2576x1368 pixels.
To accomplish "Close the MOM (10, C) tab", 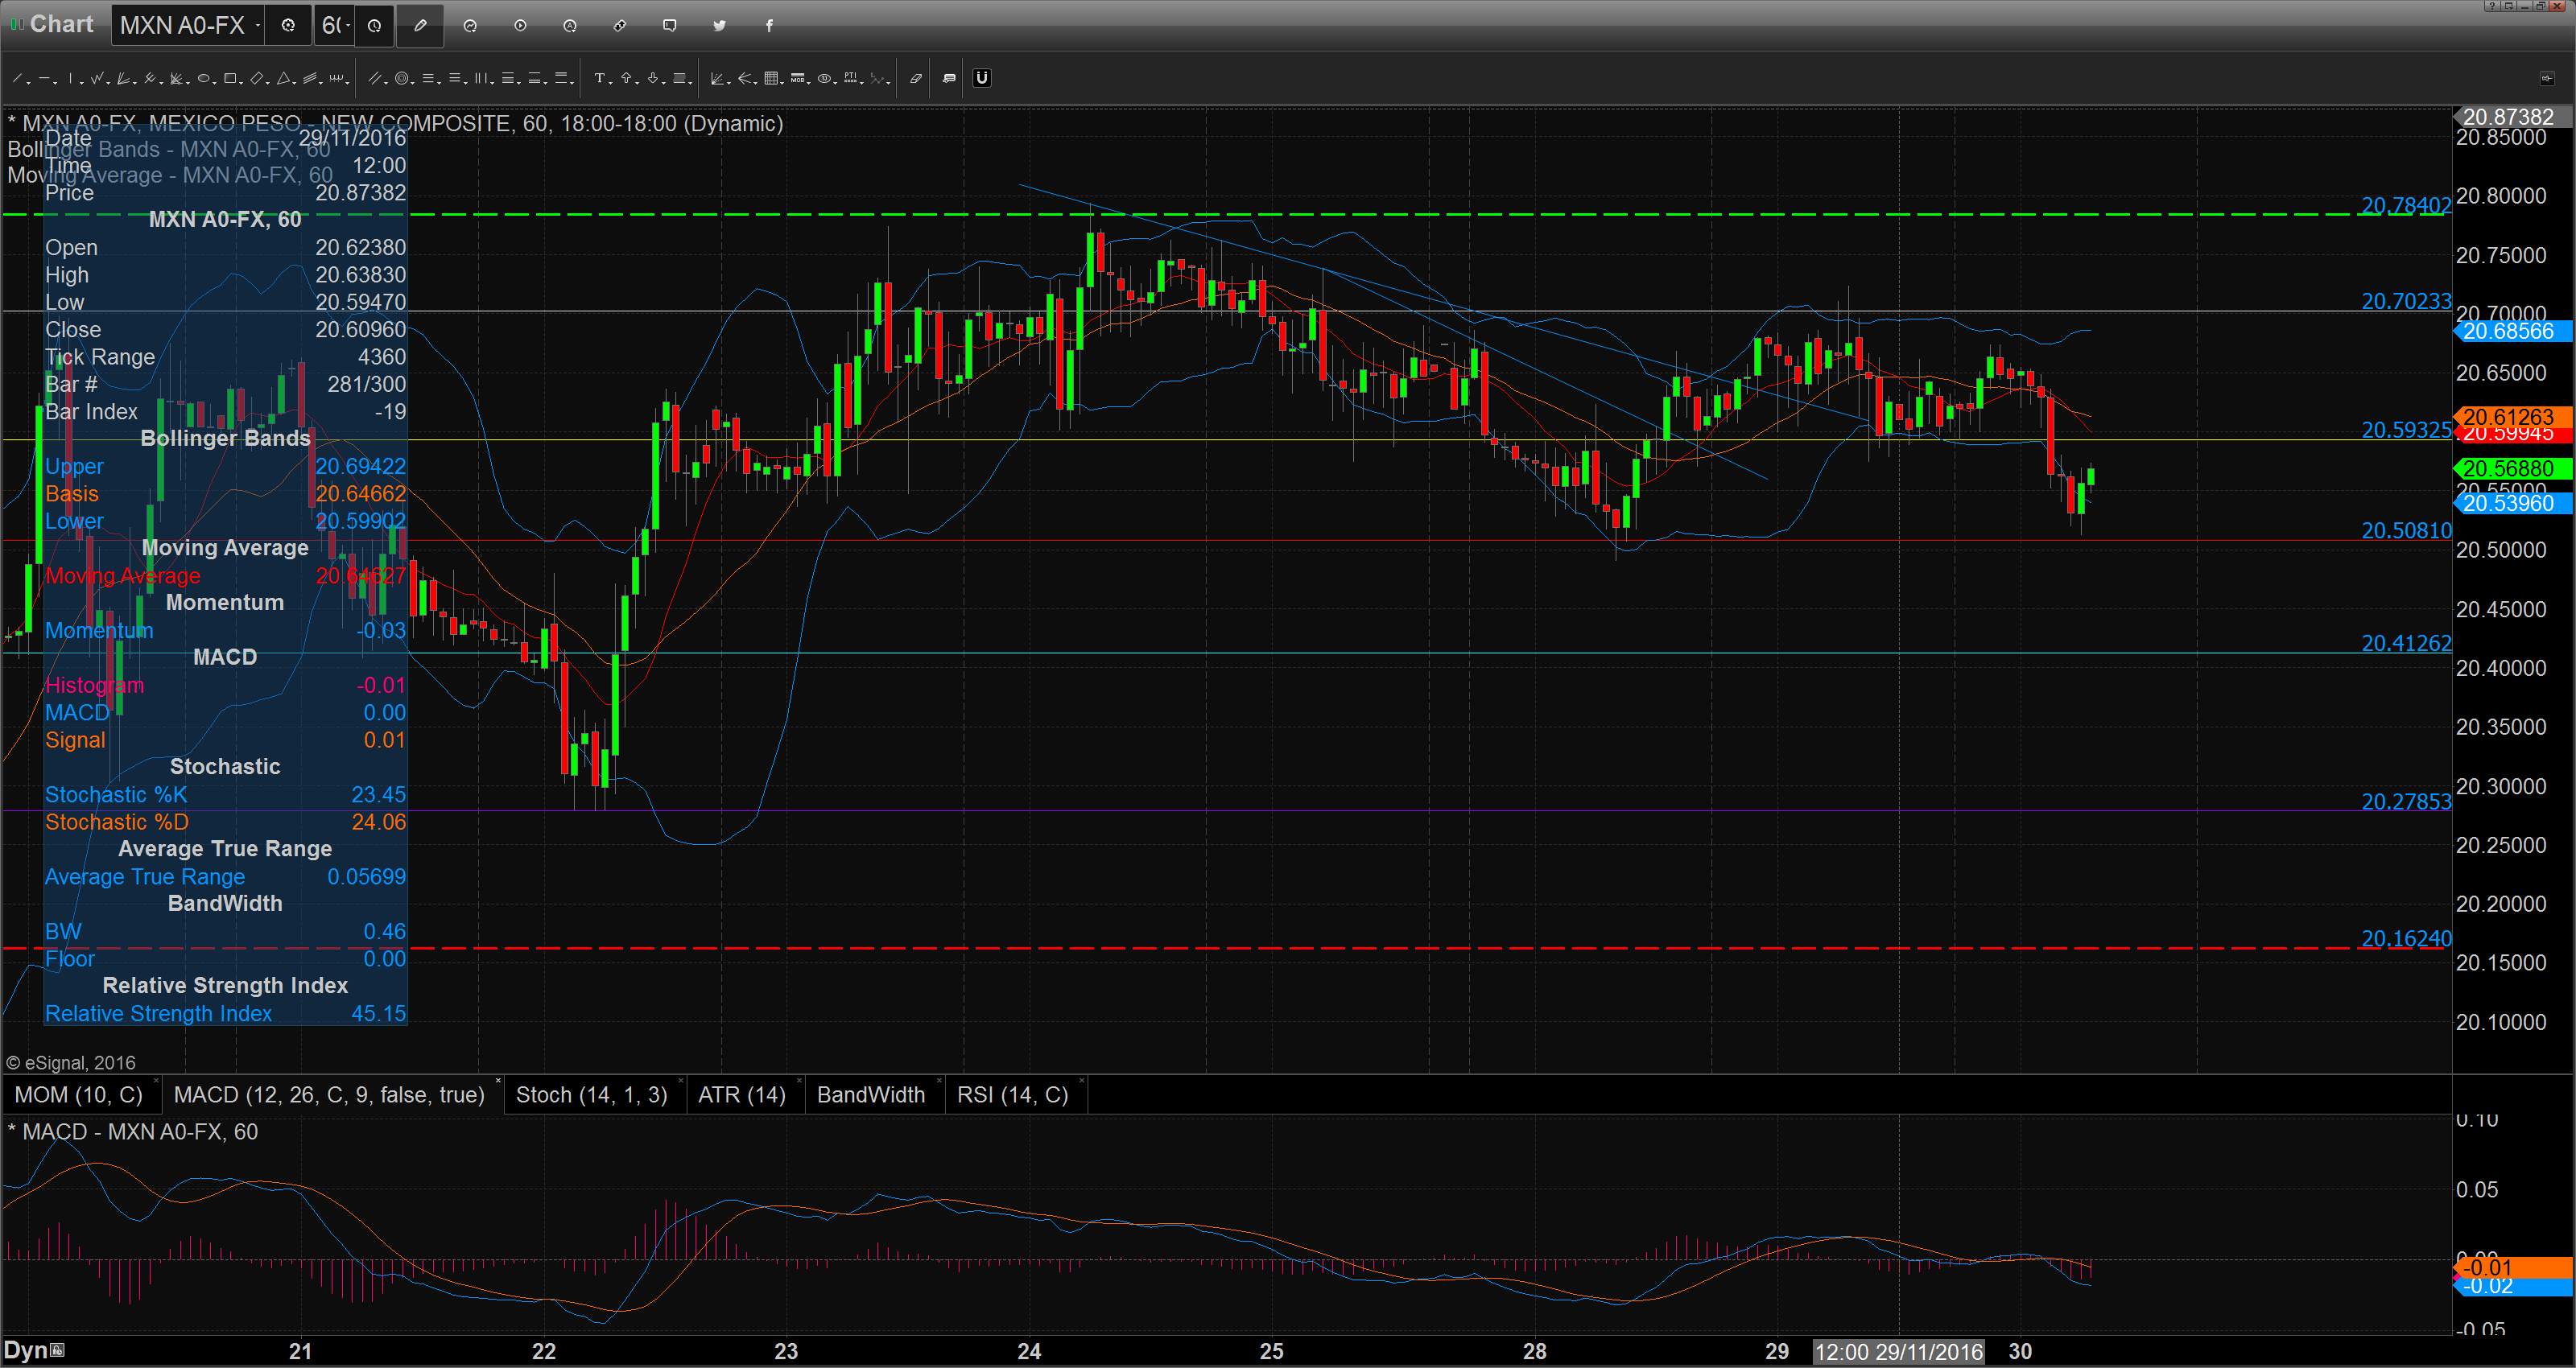I will (156, 1082).
